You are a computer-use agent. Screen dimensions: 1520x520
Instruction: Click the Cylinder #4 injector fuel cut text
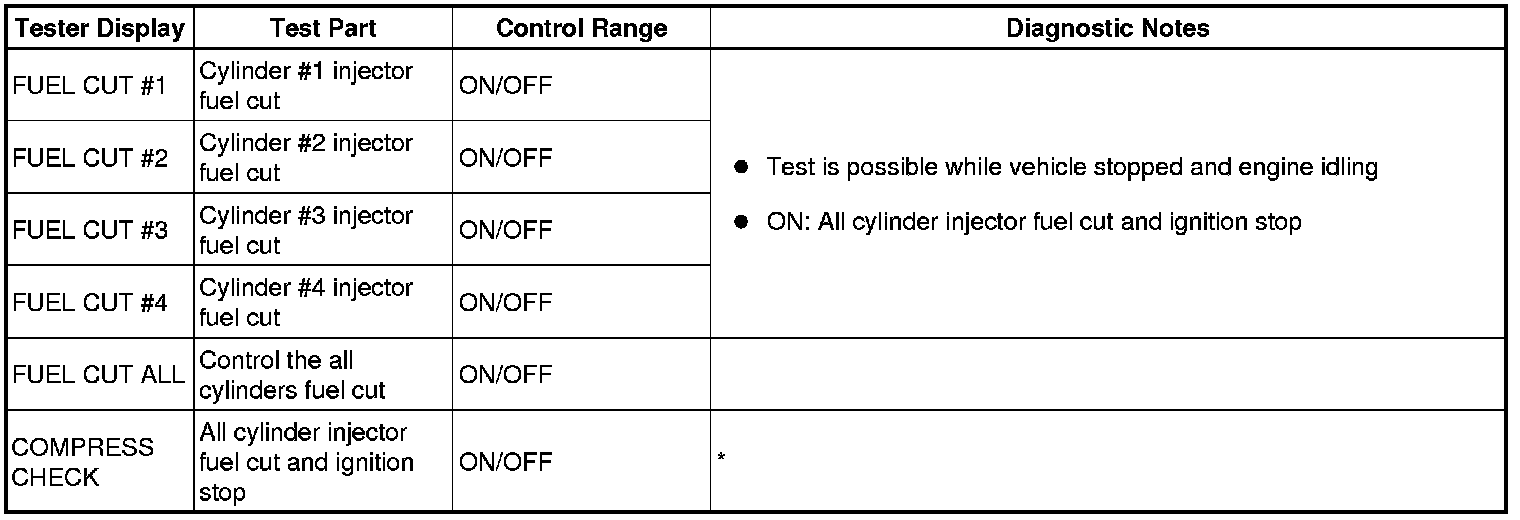tap(306, 302)
